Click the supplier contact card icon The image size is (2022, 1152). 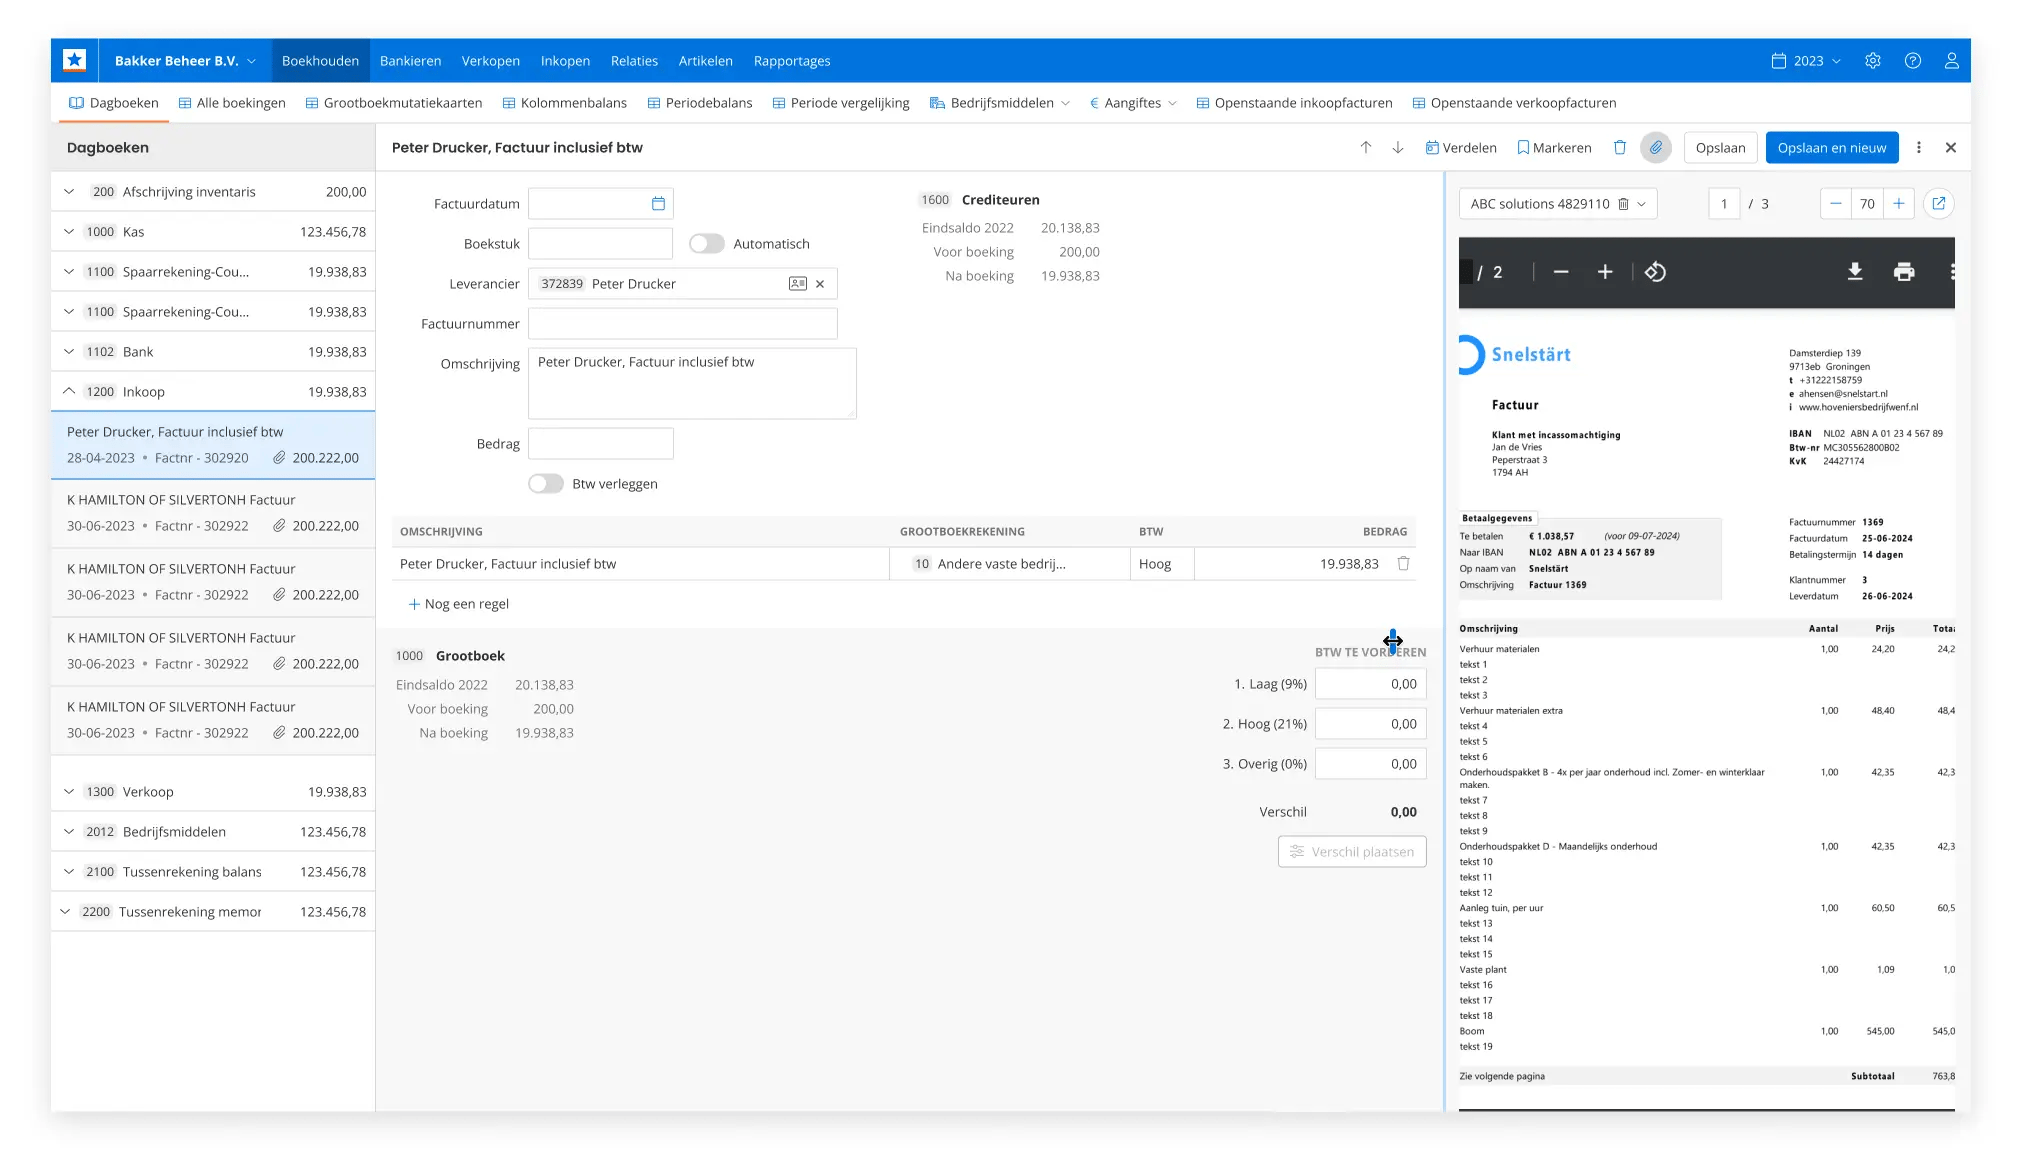(x=797, y=284)
